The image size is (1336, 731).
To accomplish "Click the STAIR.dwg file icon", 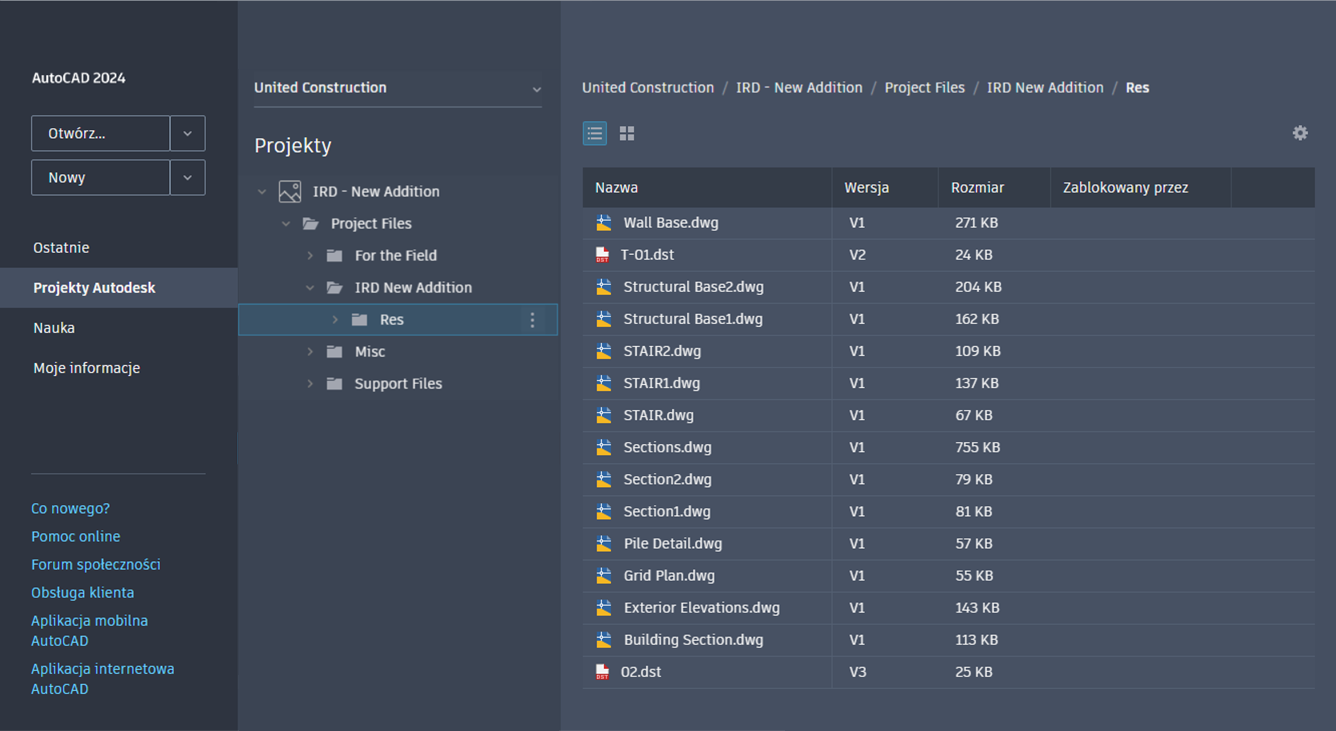I will (x=604, y=415).
